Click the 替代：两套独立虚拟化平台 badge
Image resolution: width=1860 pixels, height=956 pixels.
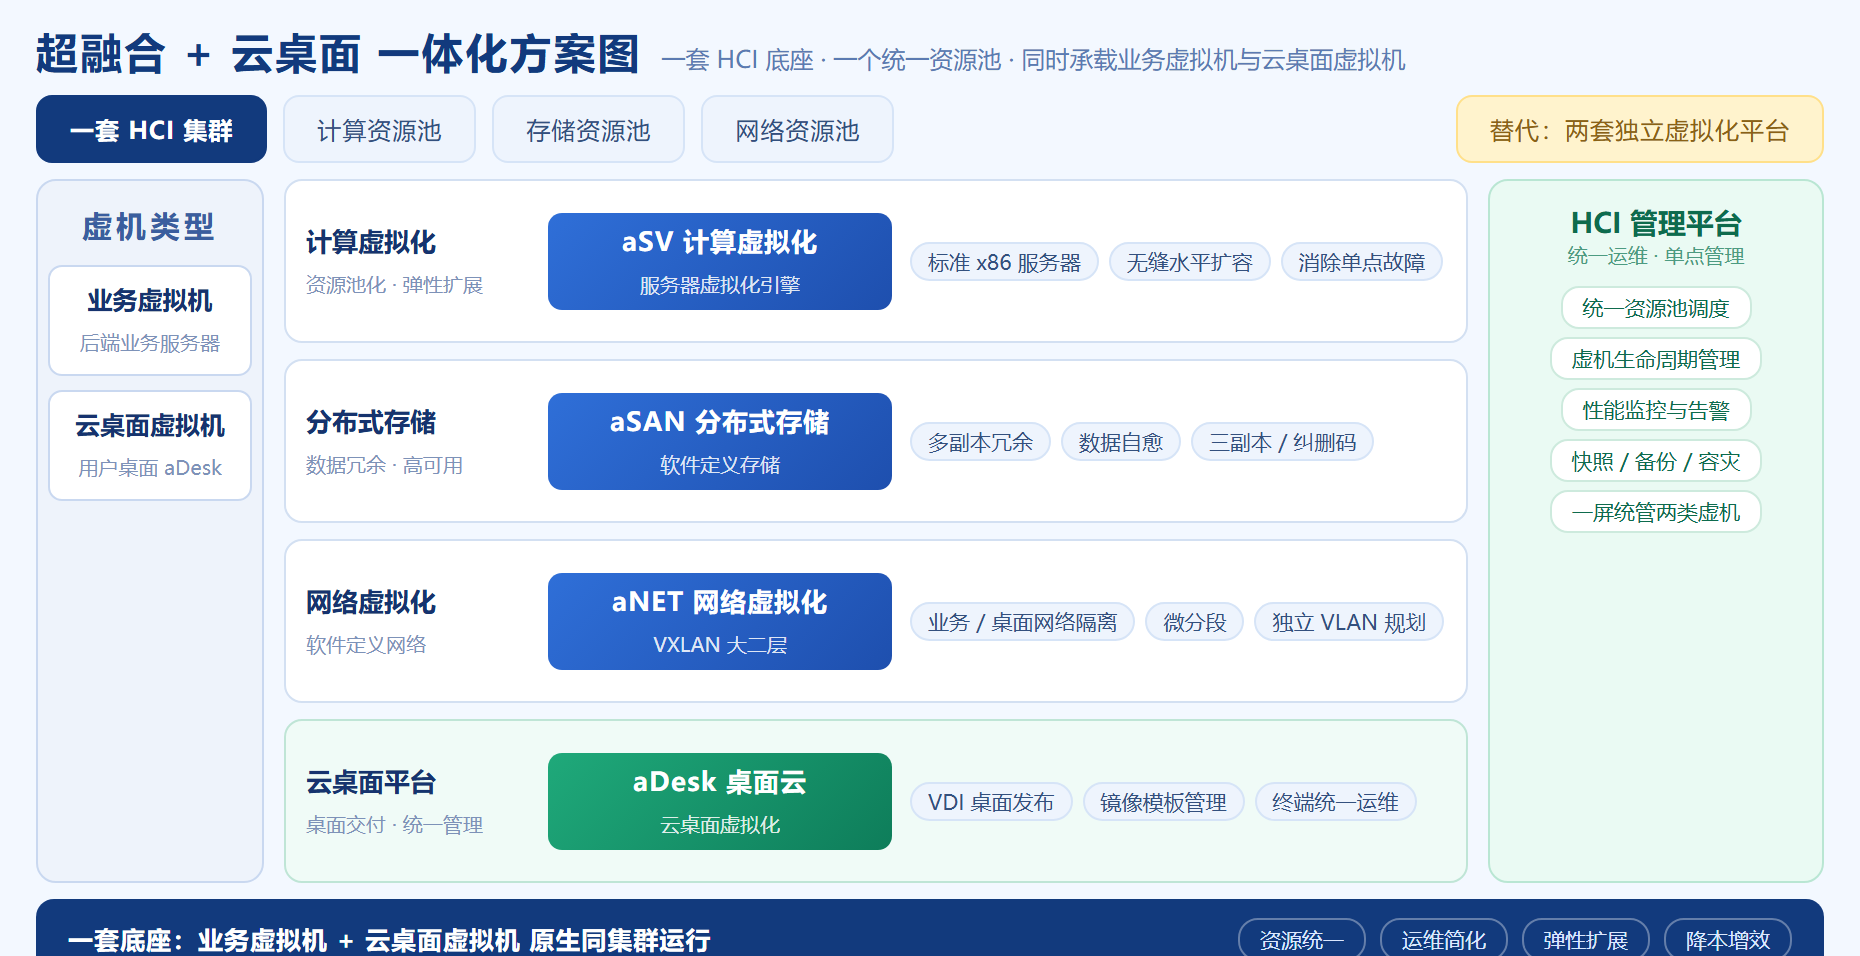(x=1639, y=129)
